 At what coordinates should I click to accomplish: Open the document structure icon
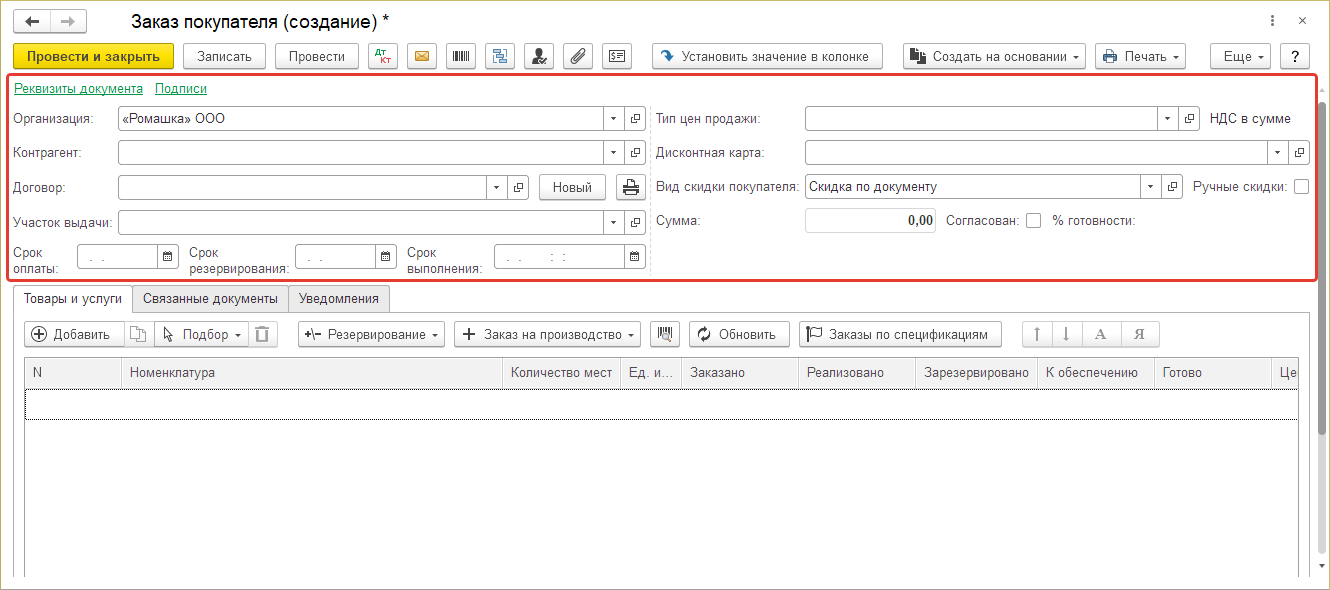[x=499, y=56]
